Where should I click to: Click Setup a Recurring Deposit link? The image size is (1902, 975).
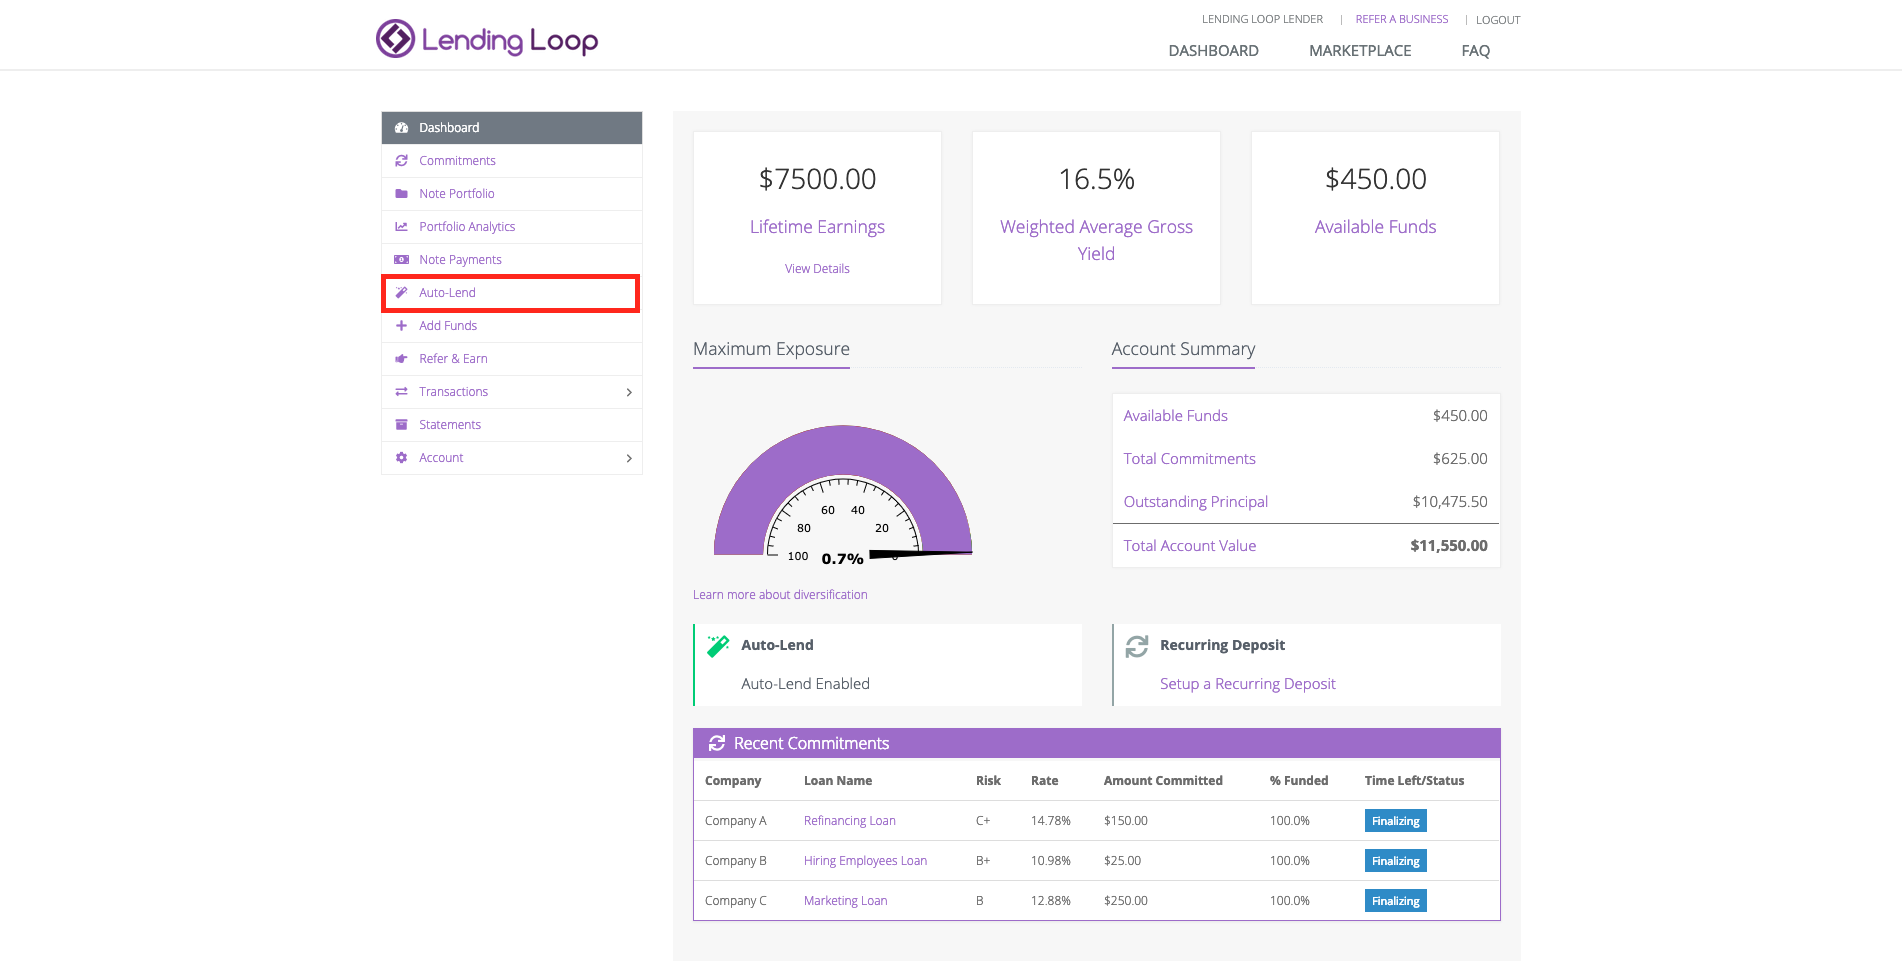coord(1248,684)
